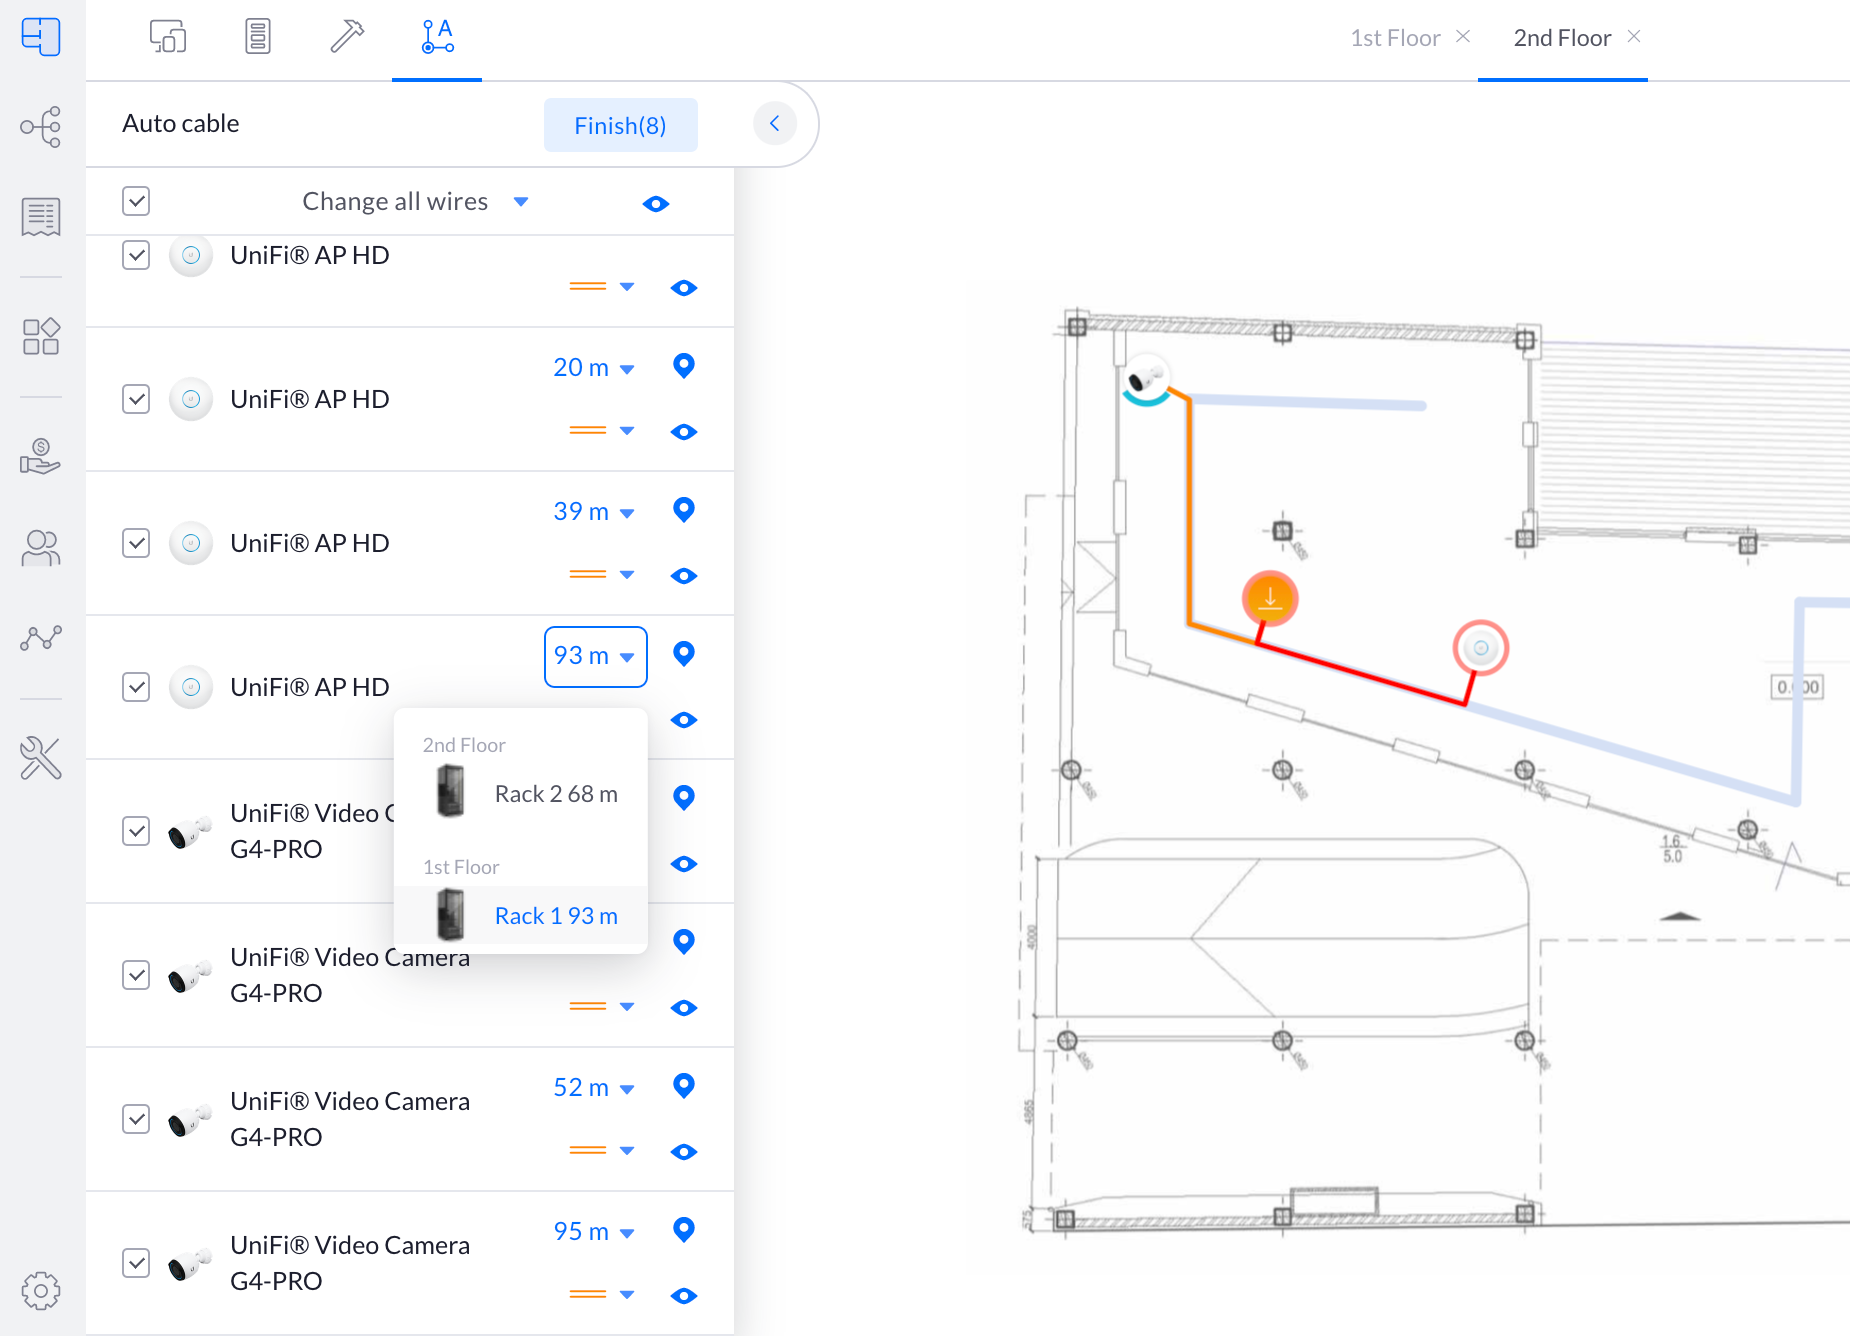Expand the Change all wires dropdown
1850x1336 pixels.
click(x=521, y=202)
